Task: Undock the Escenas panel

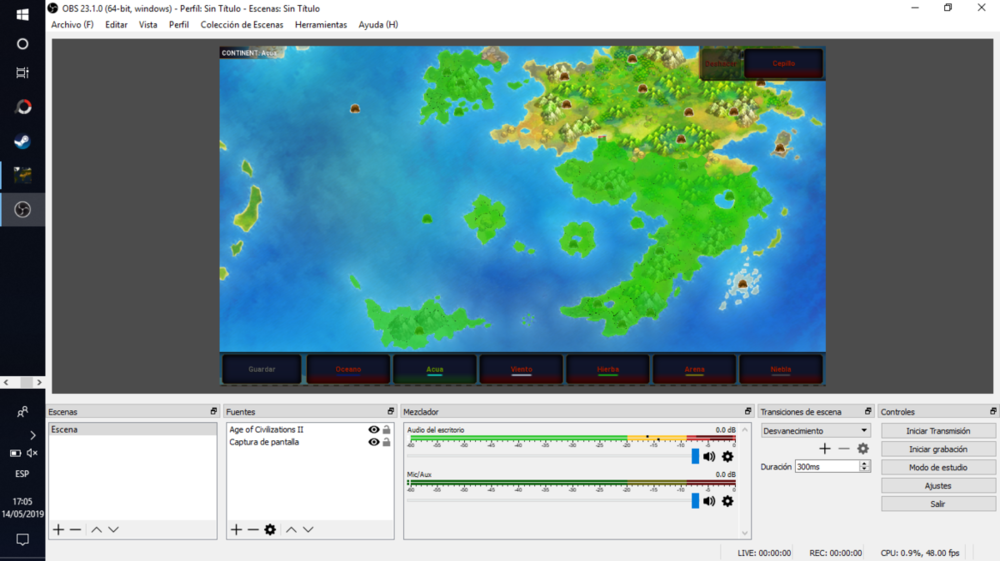Action: click(214, 411)
